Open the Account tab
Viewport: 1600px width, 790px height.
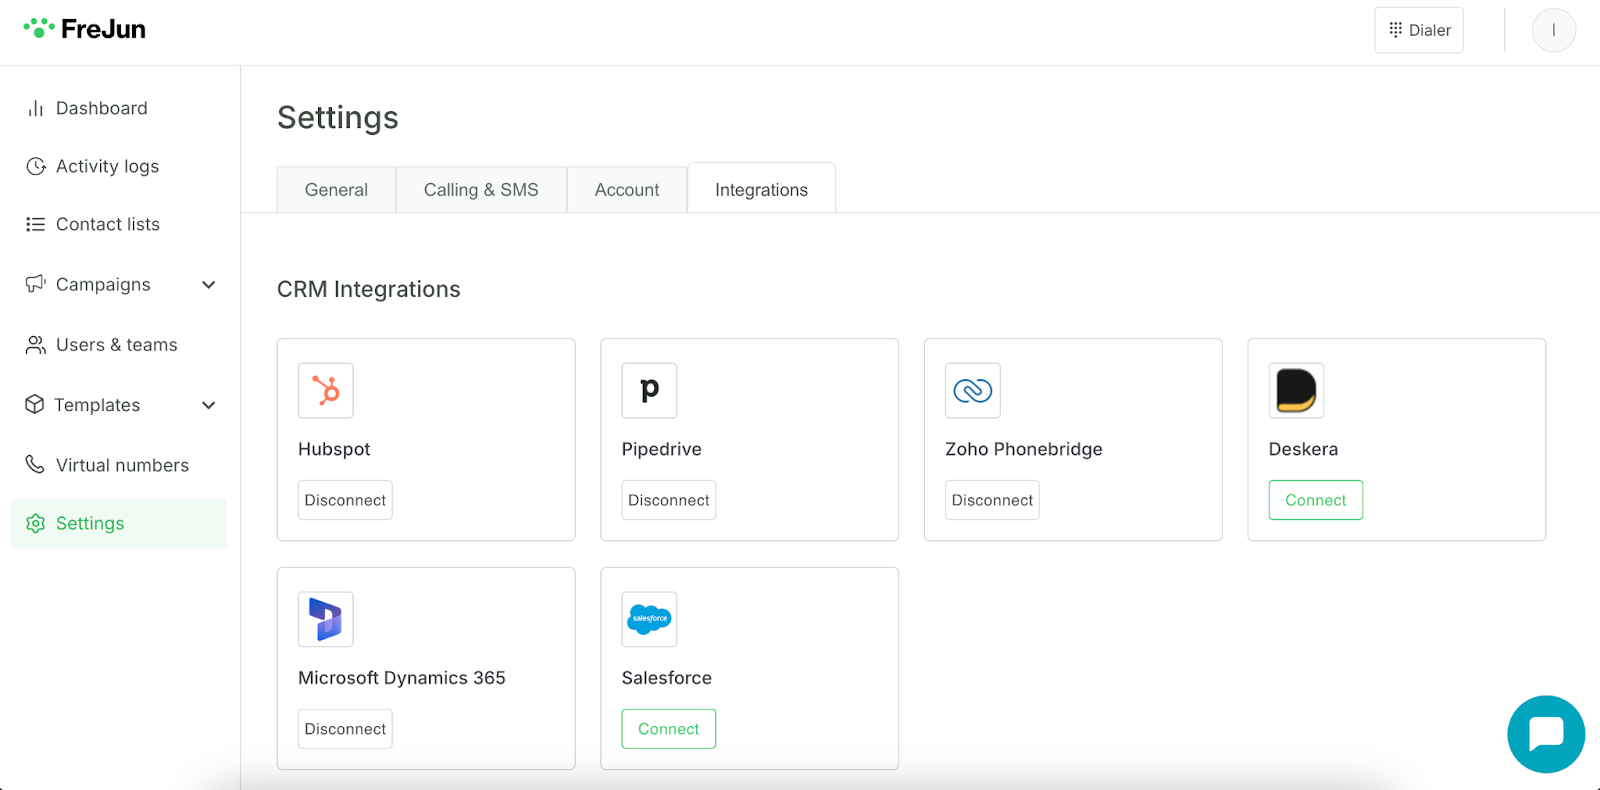(627, 190)
